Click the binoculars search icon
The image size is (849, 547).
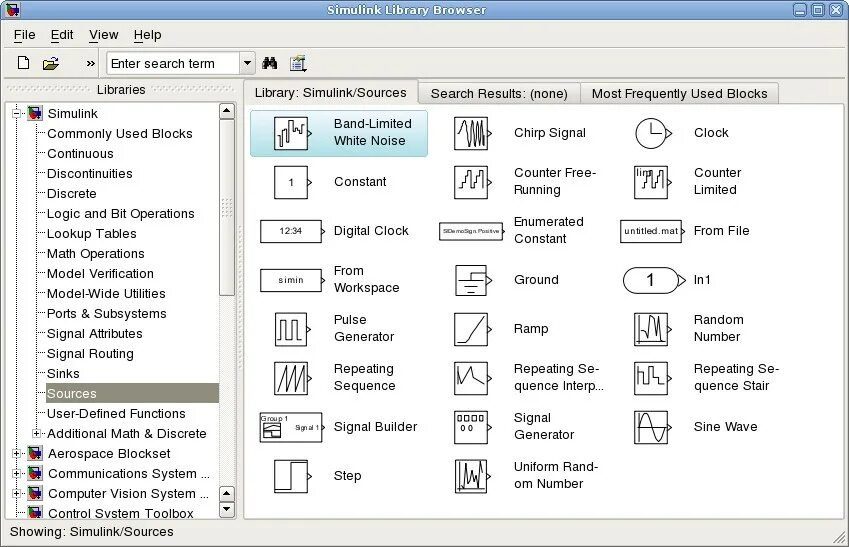click(x=269, y=63)
